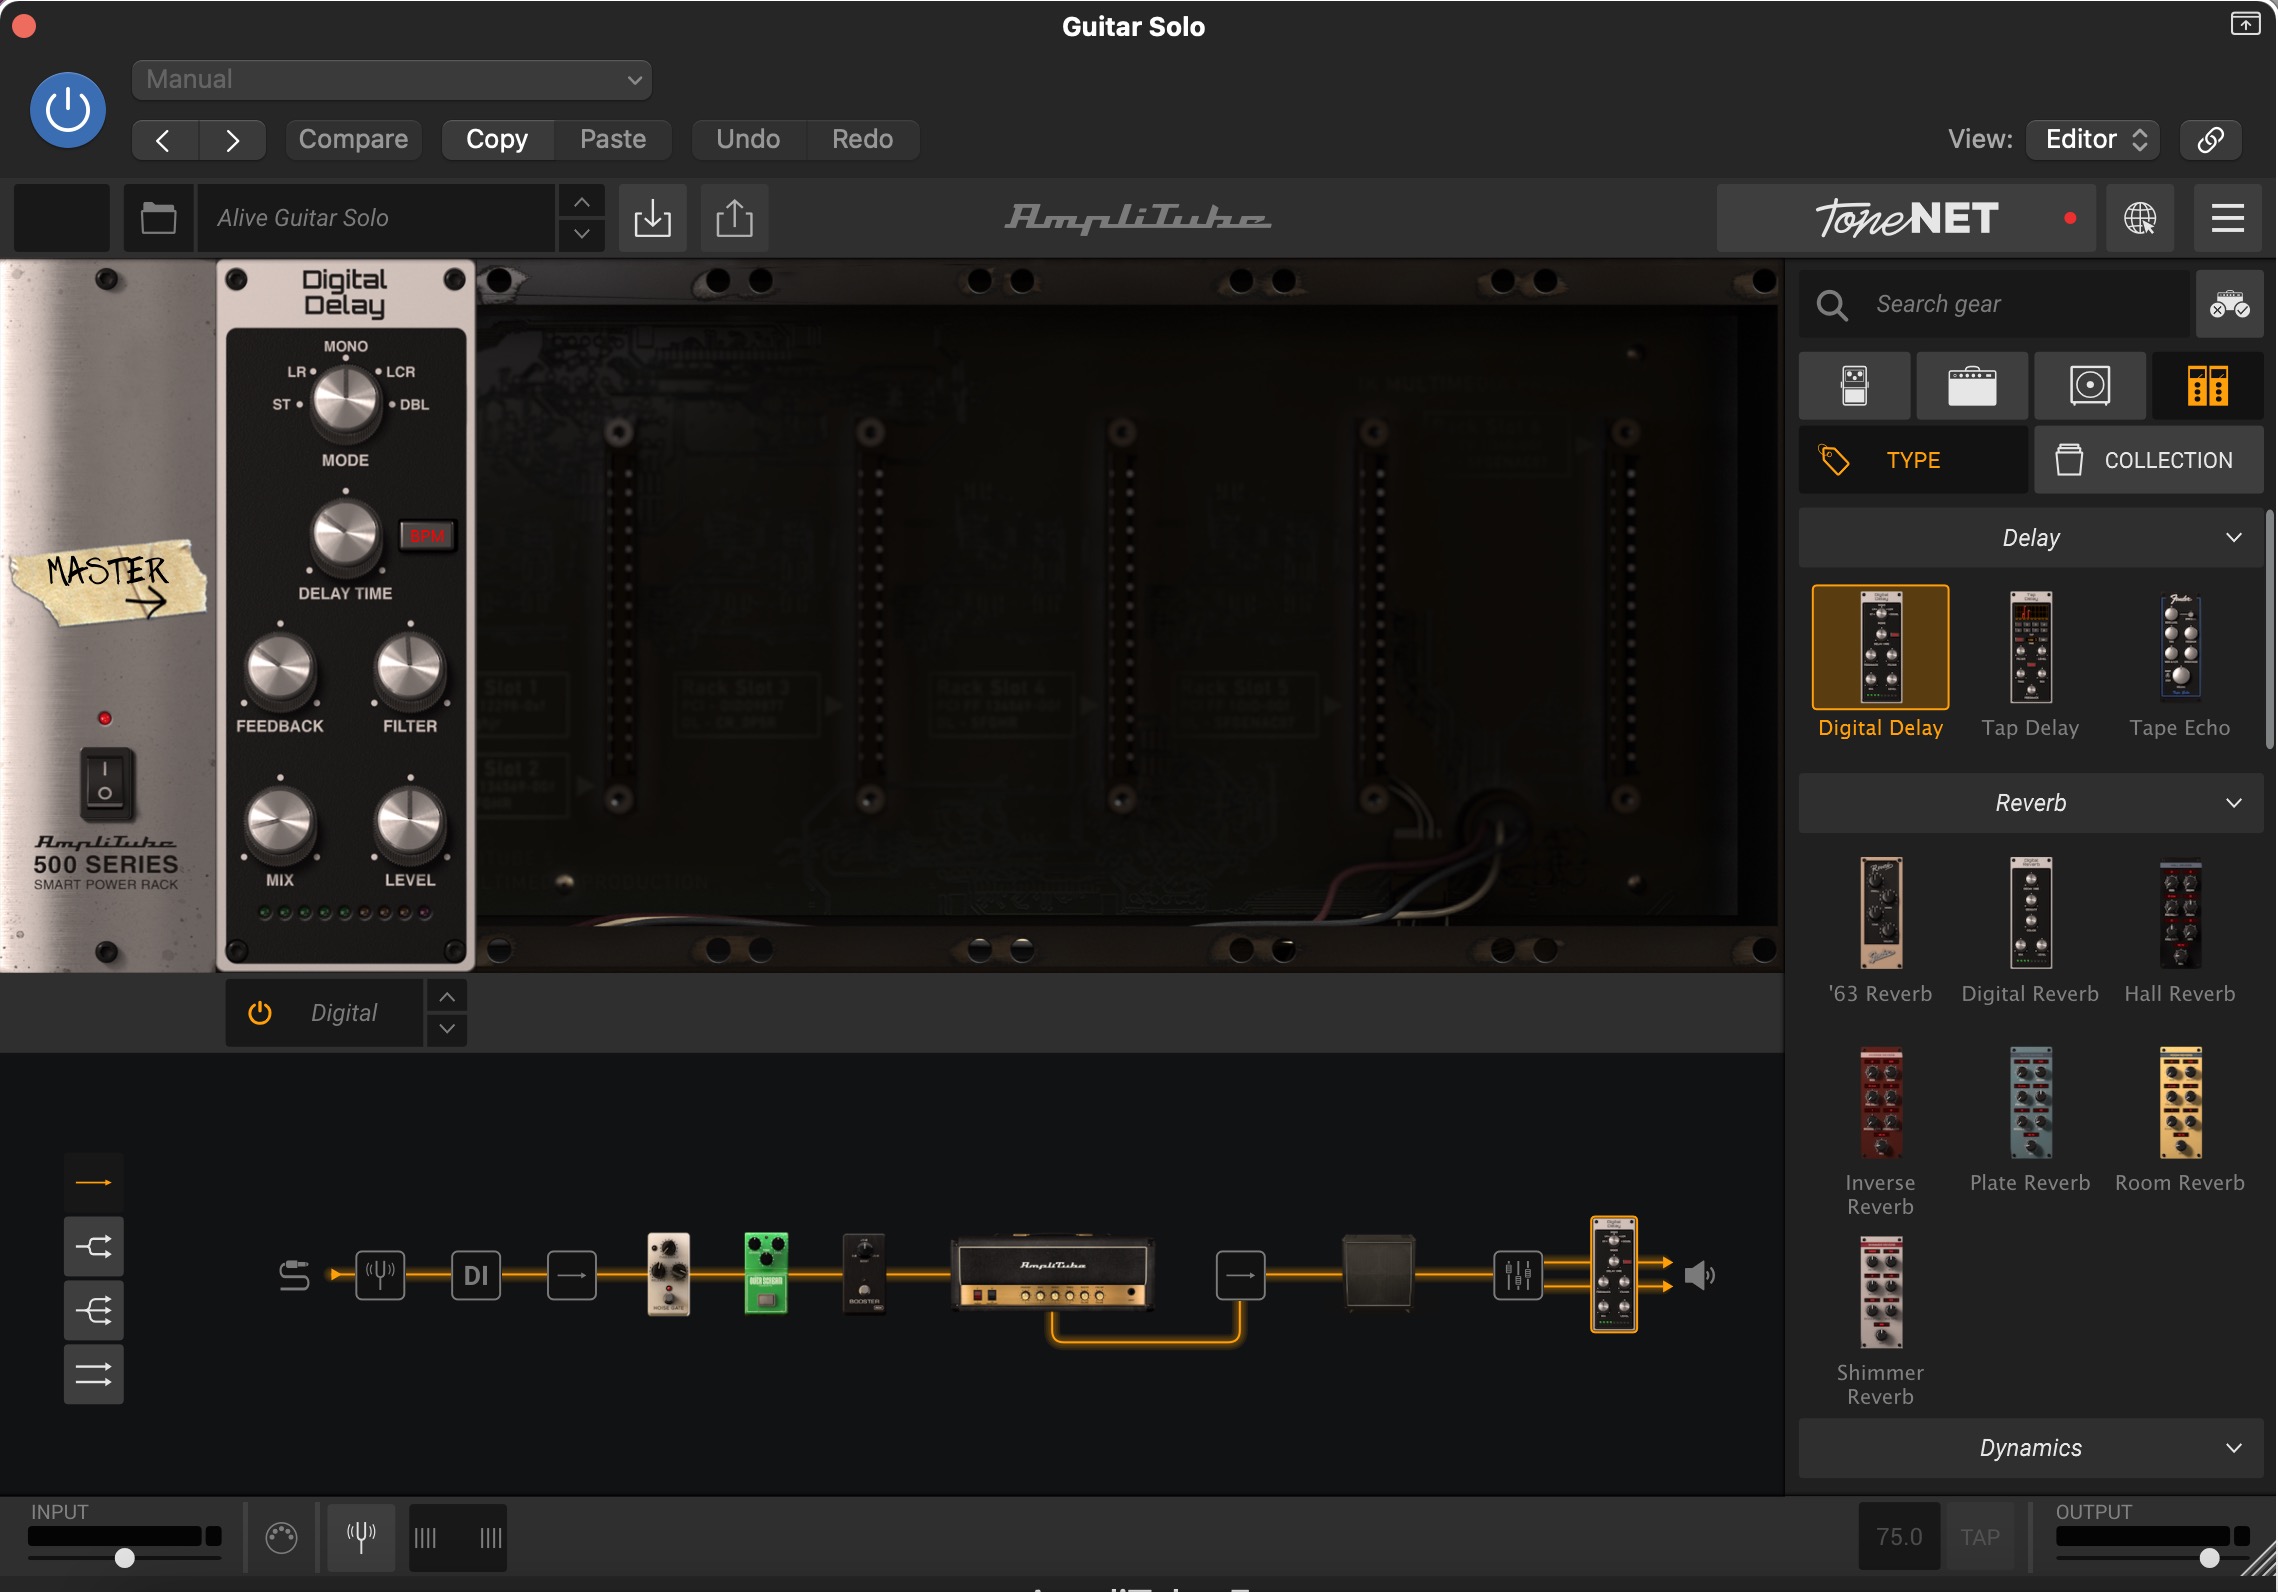Image resolution: width=2278 pixels, height=1592 pixels.
Task: Click the Redo button
Action: click(863, 140)
